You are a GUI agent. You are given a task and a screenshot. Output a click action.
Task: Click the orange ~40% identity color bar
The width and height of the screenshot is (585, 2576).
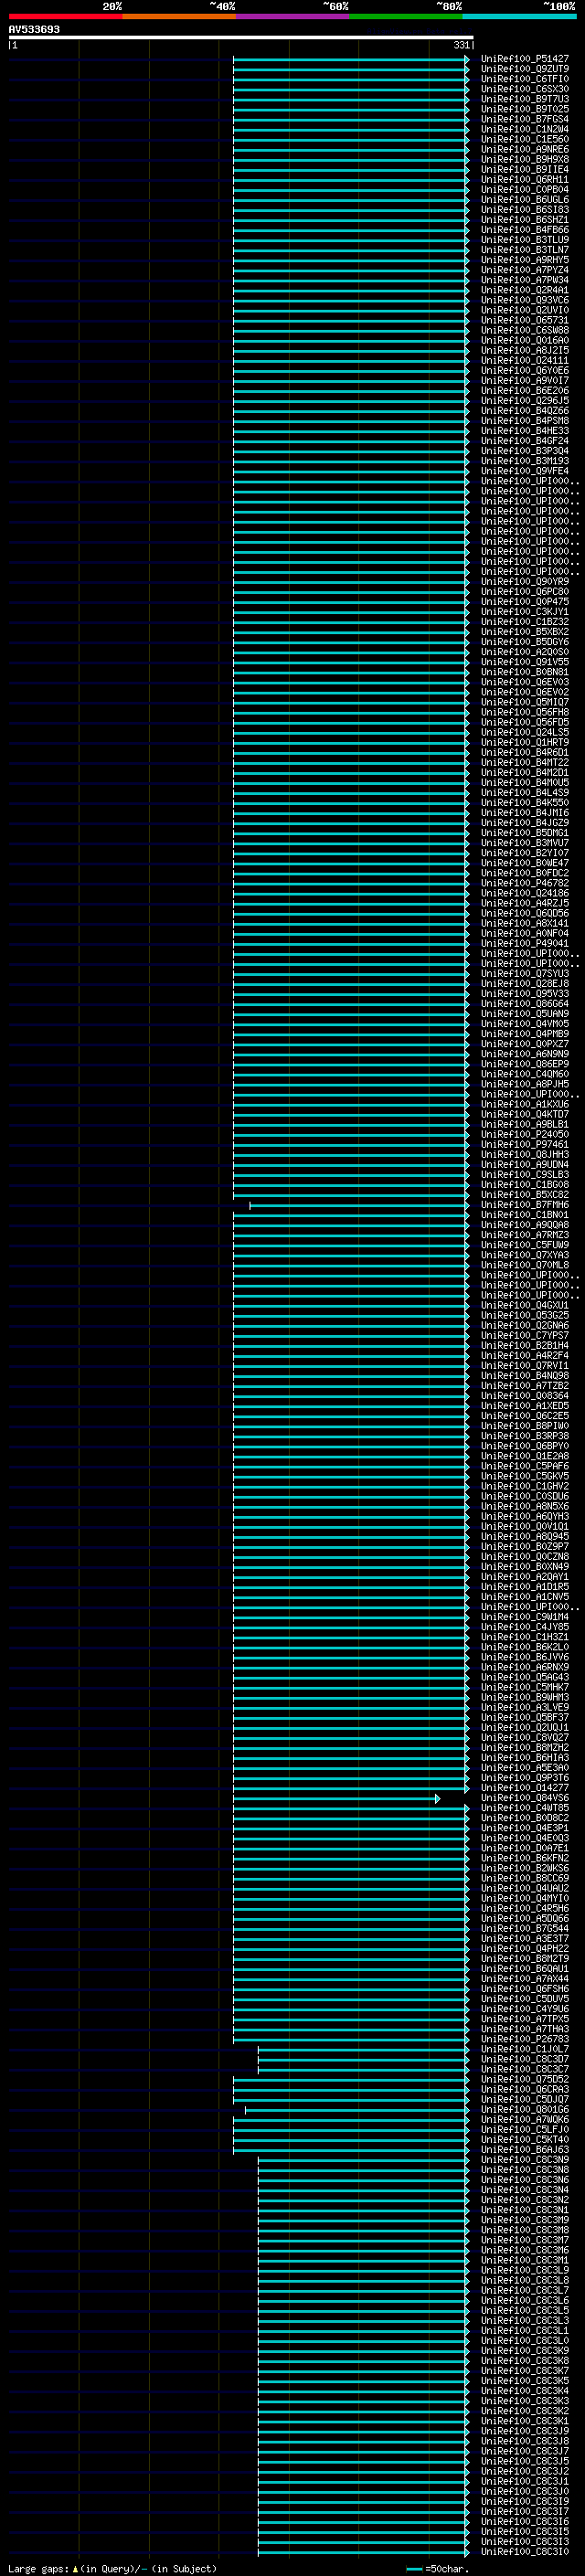(179, 16)
